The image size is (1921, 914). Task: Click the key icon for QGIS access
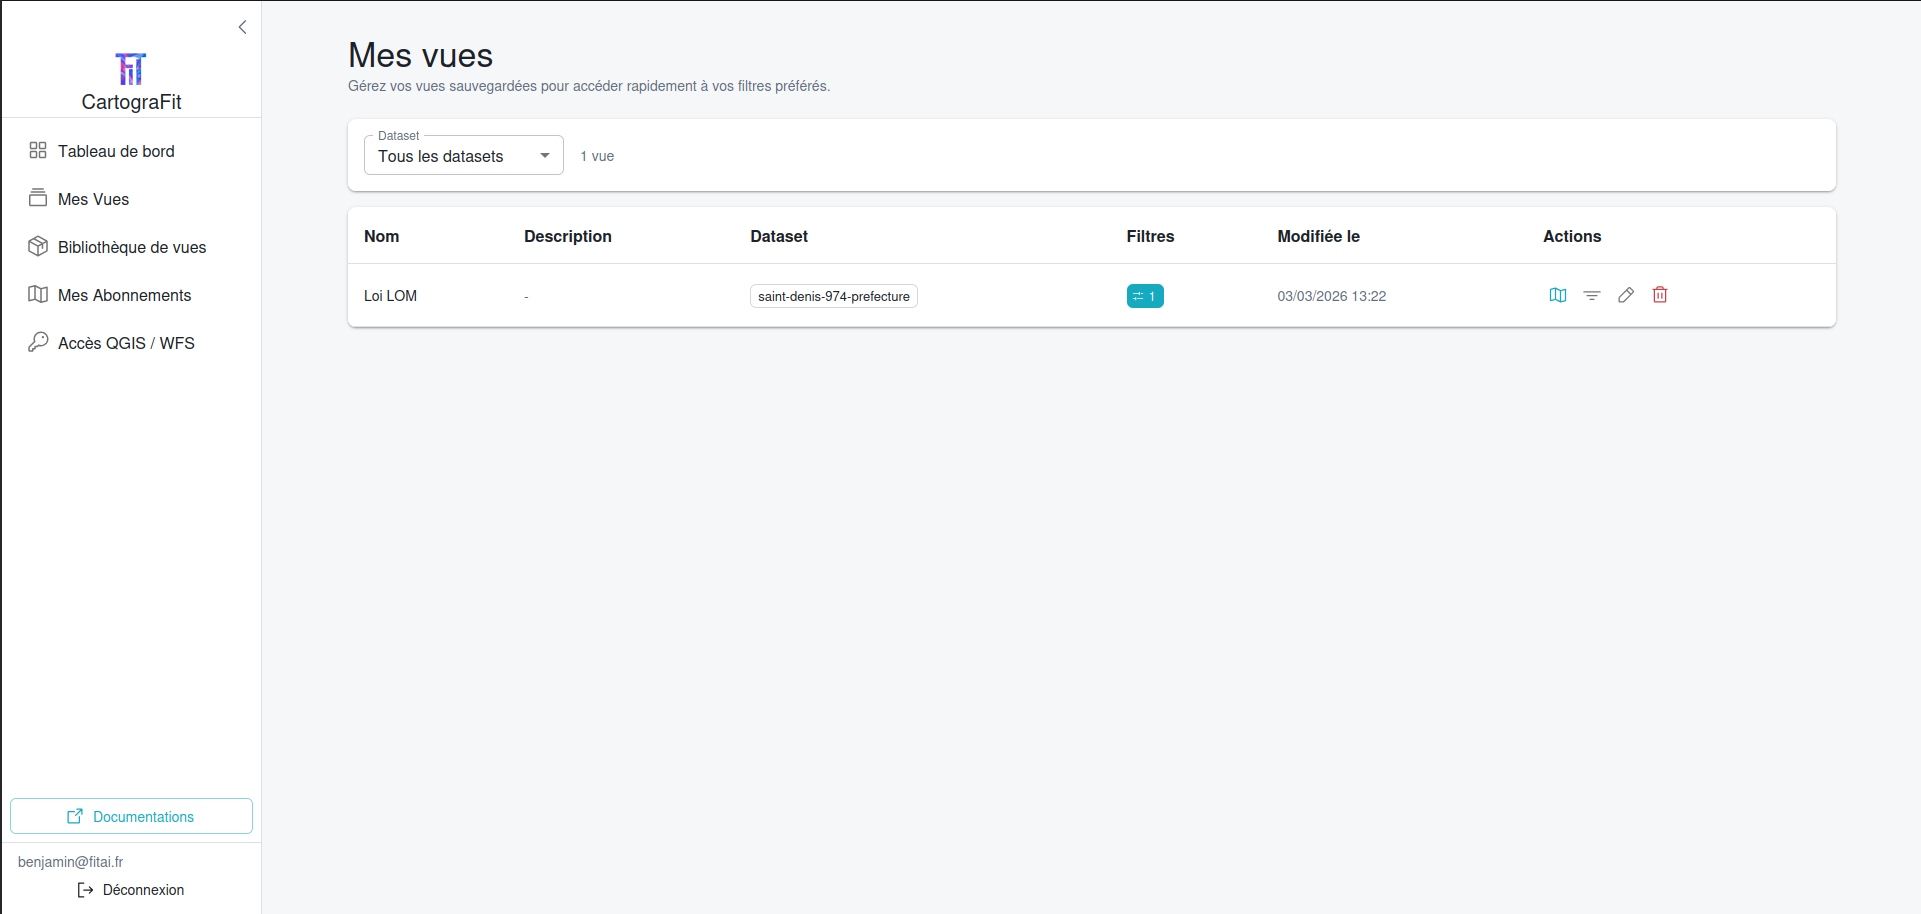point(38,342)
